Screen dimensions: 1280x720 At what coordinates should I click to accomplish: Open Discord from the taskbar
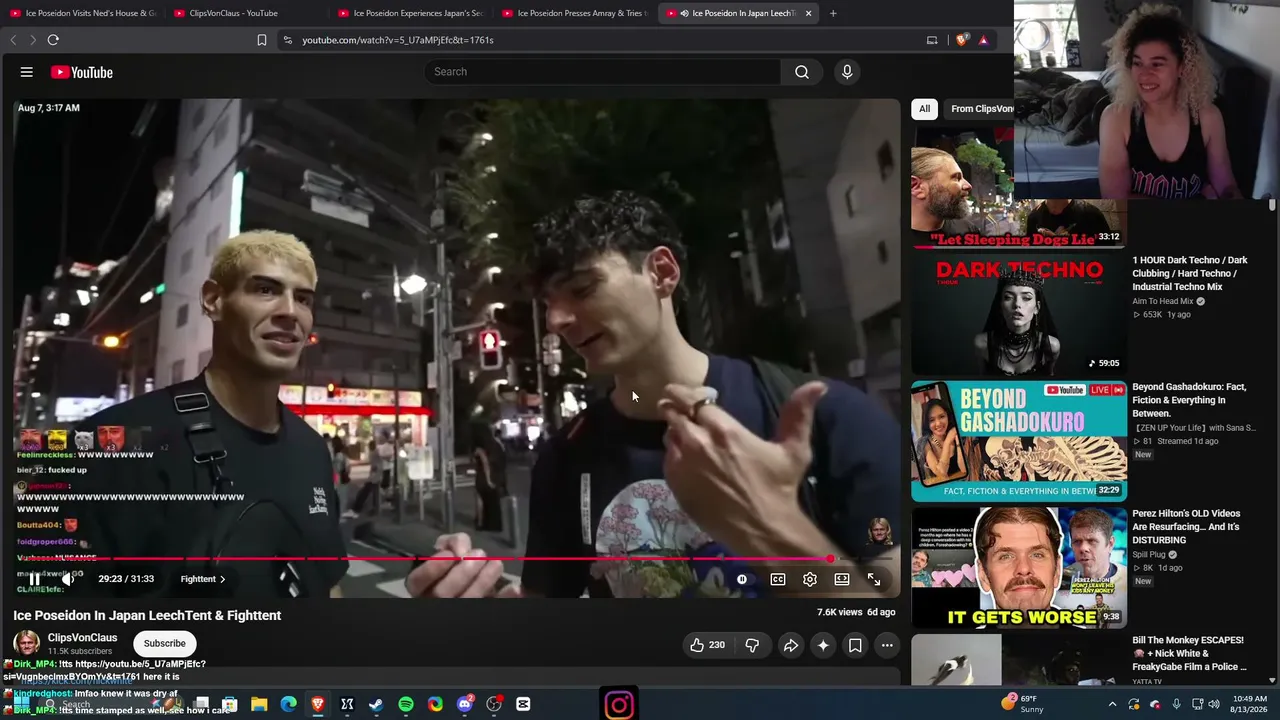464,704
